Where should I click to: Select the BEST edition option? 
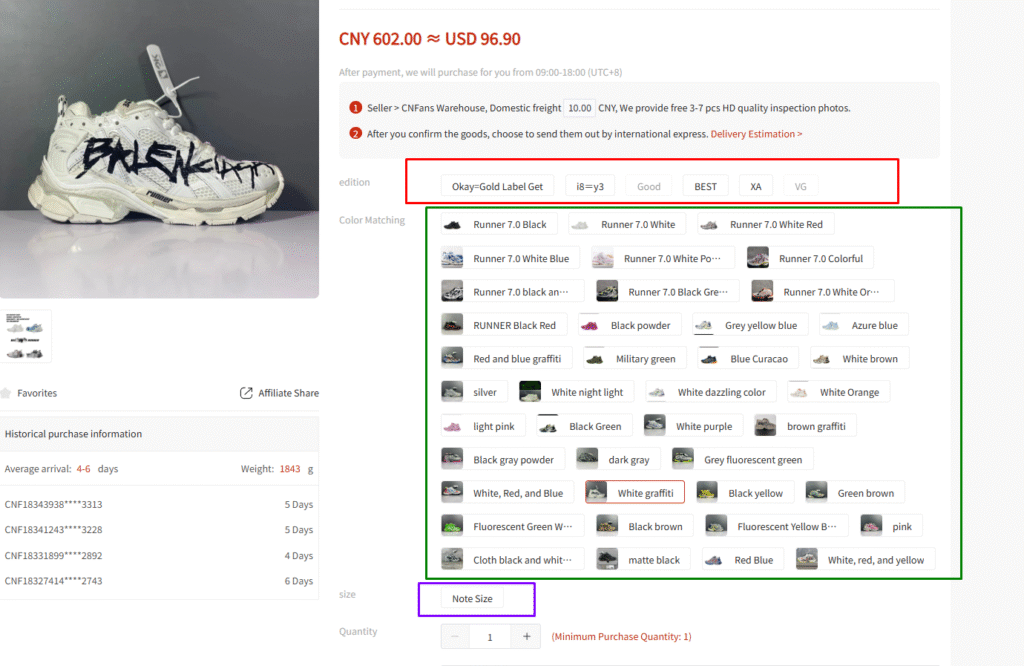pos(705,186)
